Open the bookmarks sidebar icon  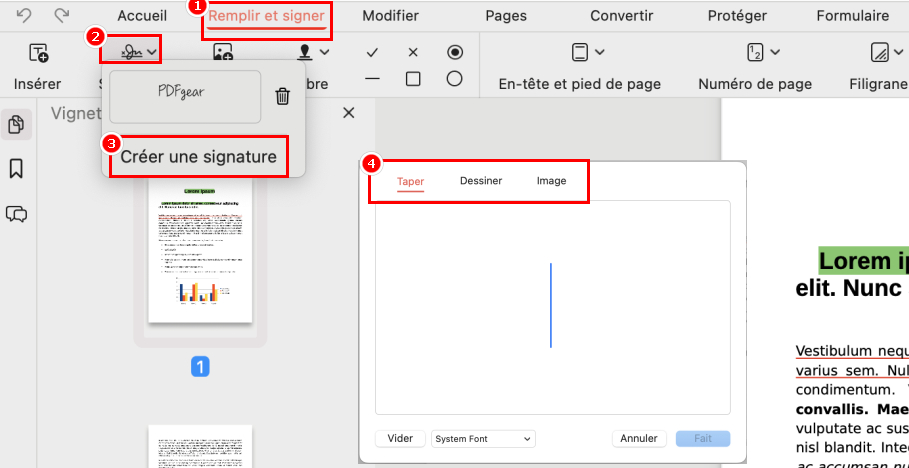click(16, 169)
